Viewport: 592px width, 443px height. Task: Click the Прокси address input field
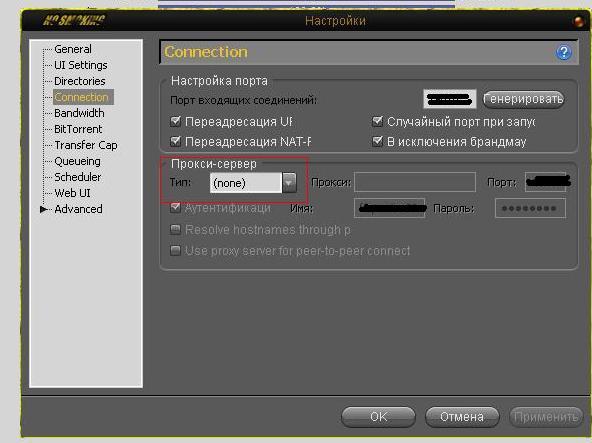tap(415, 182)
